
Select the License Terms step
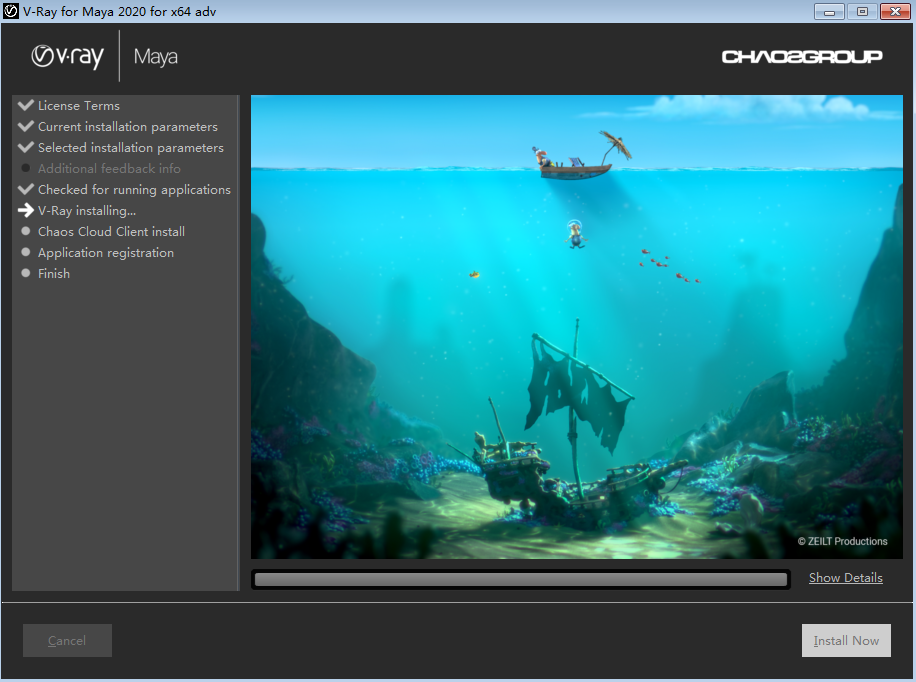79,106
